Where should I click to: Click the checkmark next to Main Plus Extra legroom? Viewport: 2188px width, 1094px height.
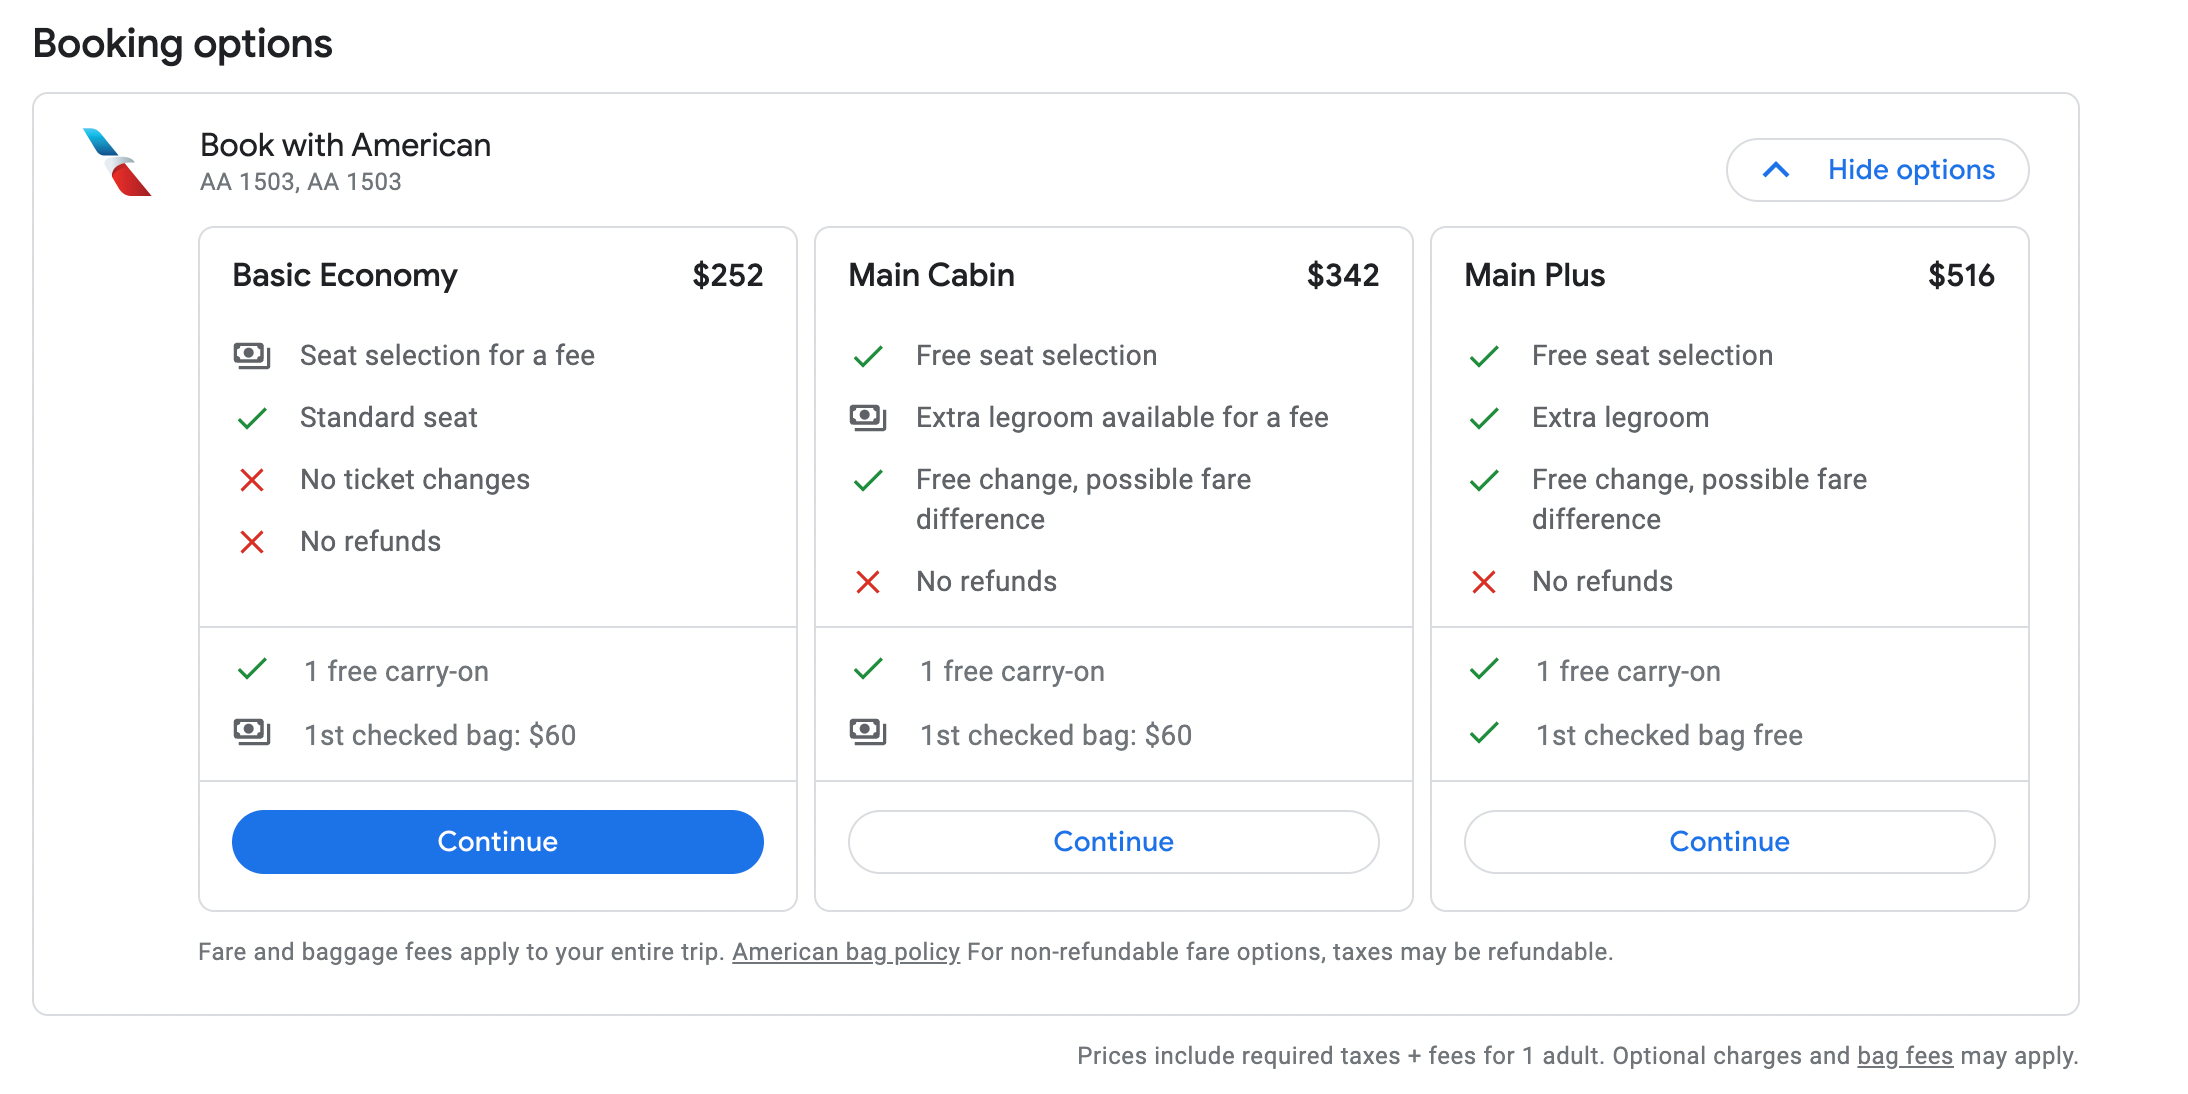click(x=1484, y=418)
